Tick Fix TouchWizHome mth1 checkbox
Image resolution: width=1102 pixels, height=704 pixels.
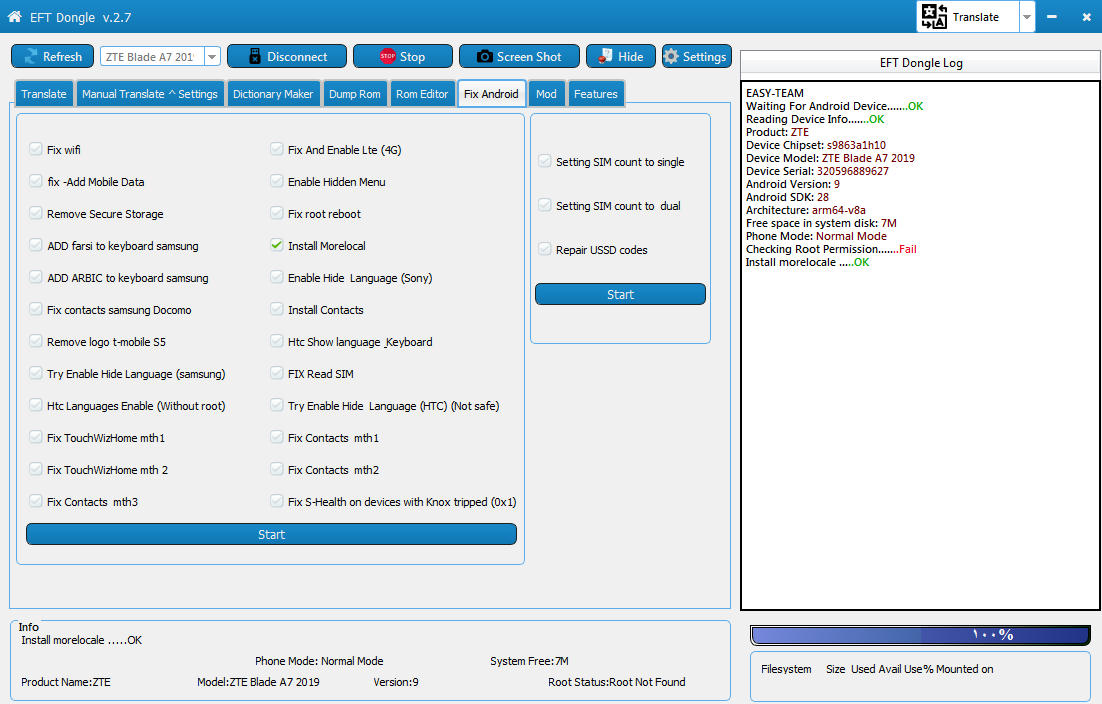36,437
